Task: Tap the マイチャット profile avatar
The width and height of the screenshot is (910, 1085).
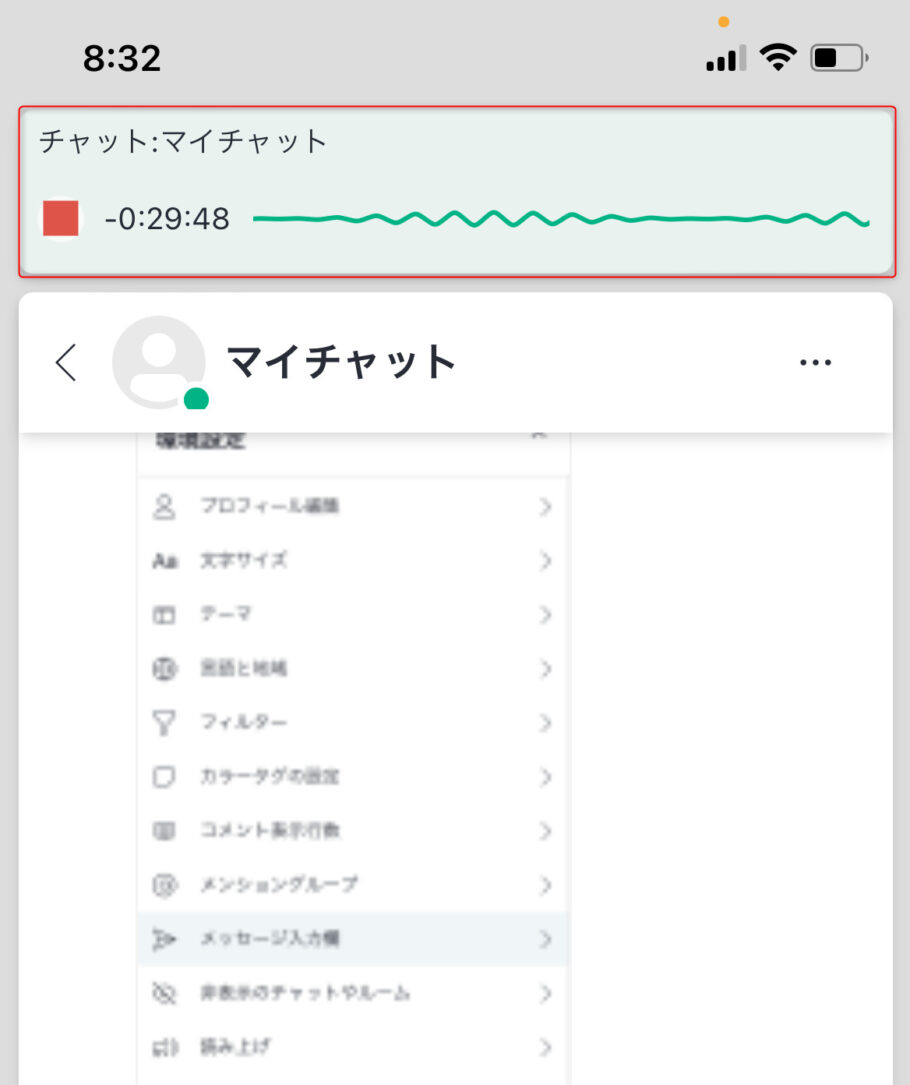Action: (159, 362)
